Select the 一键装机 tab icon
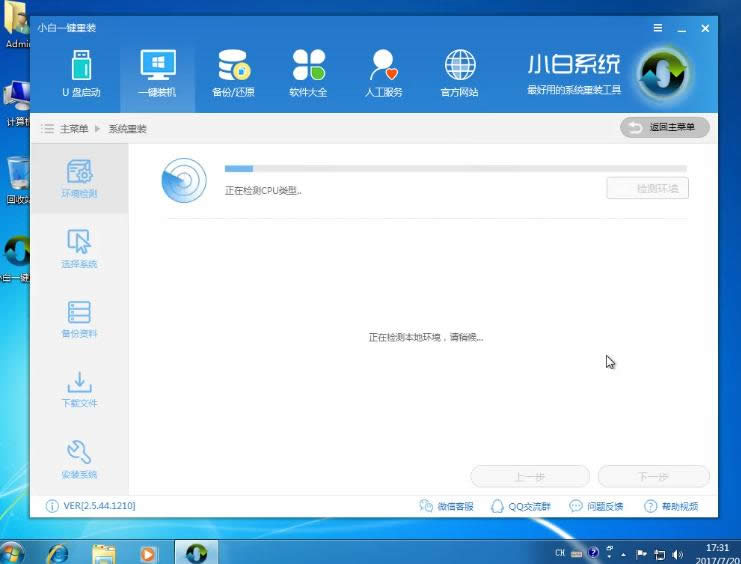This screenshot has height=564, width=741. click(157, 73)
